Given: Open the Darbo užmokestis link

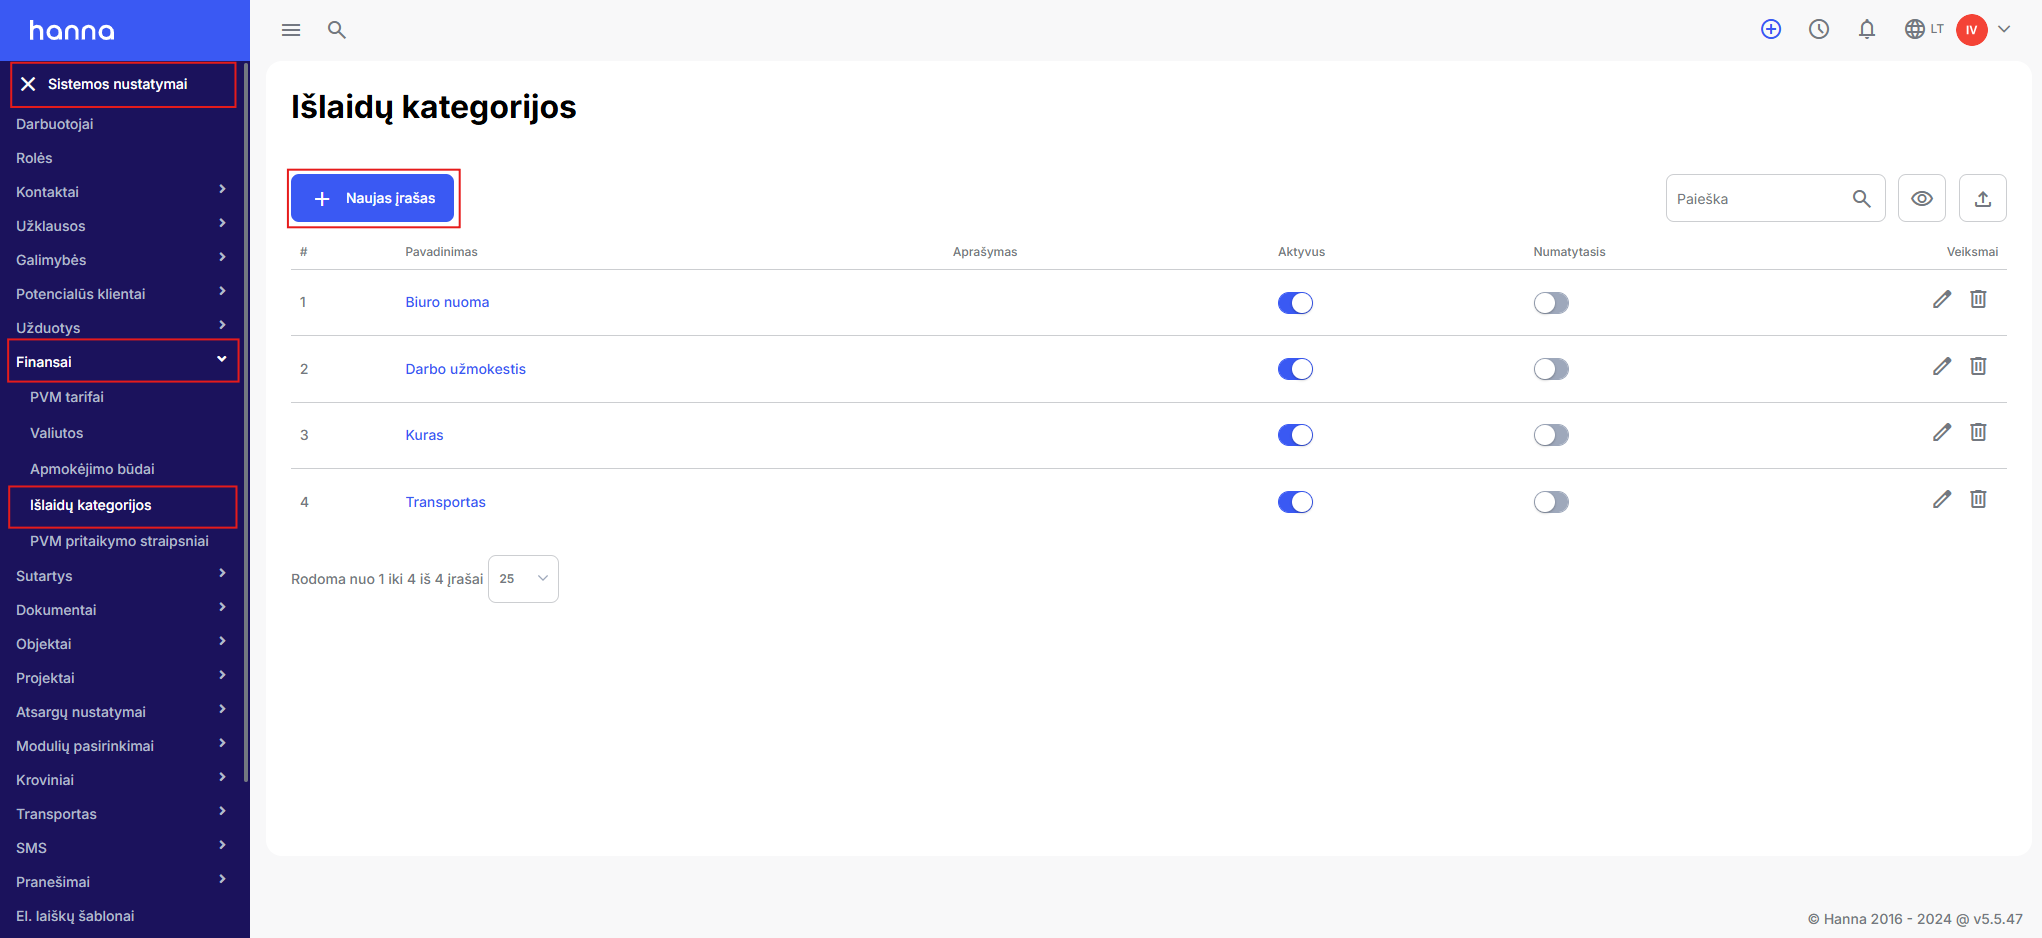Looking at the screenshot, I should (x=465, y=369).
